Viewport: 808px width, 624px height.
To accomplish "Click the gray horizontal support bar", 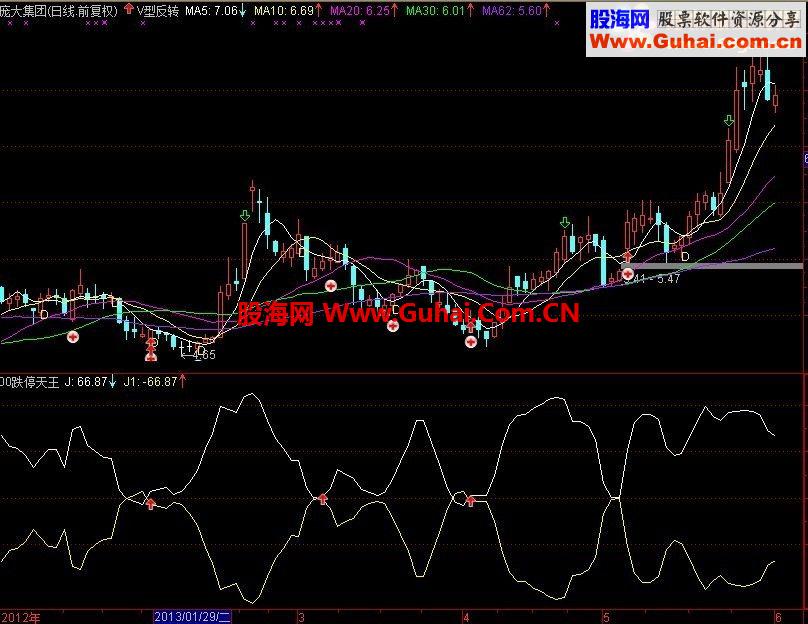I will pos(712,266).
